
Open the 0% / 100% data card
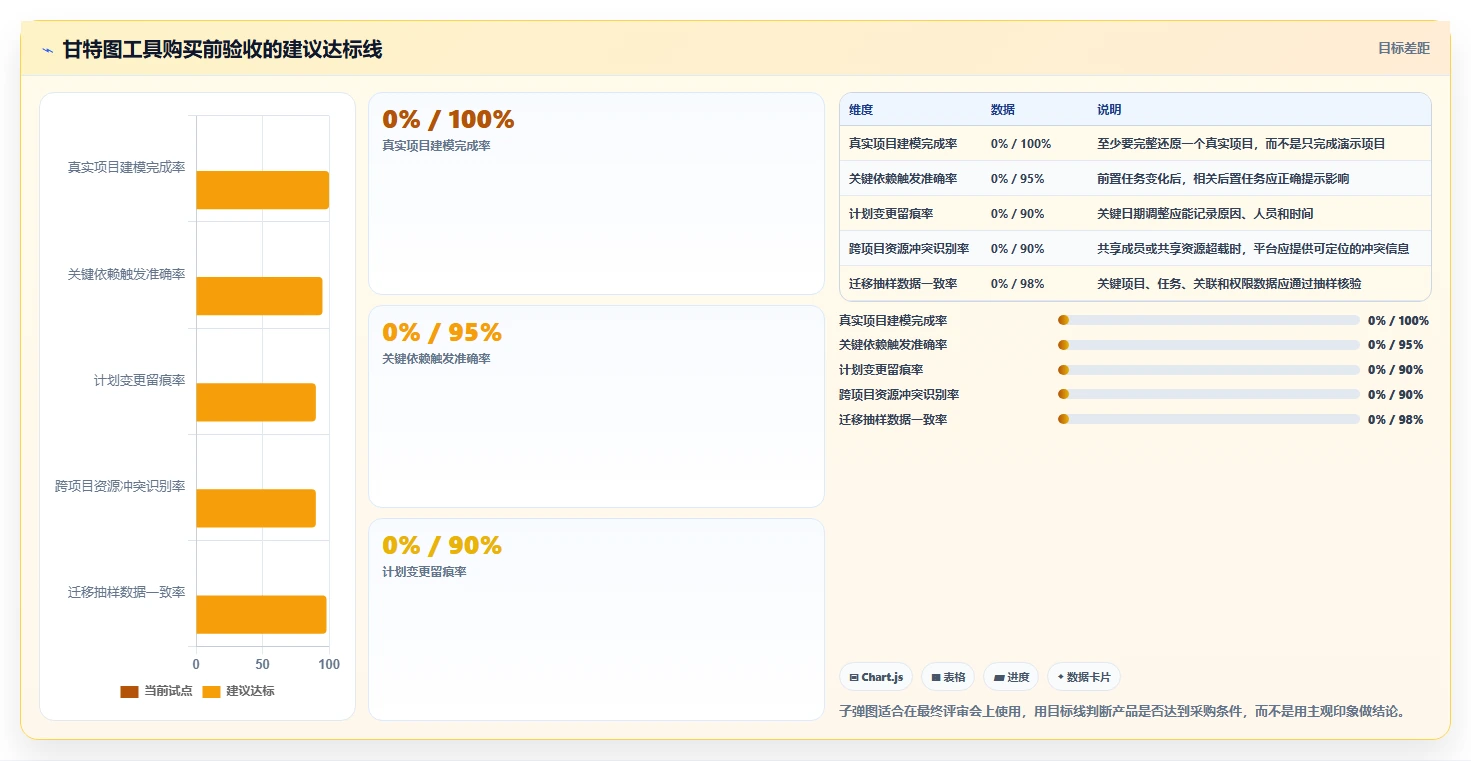click(596, 193)
